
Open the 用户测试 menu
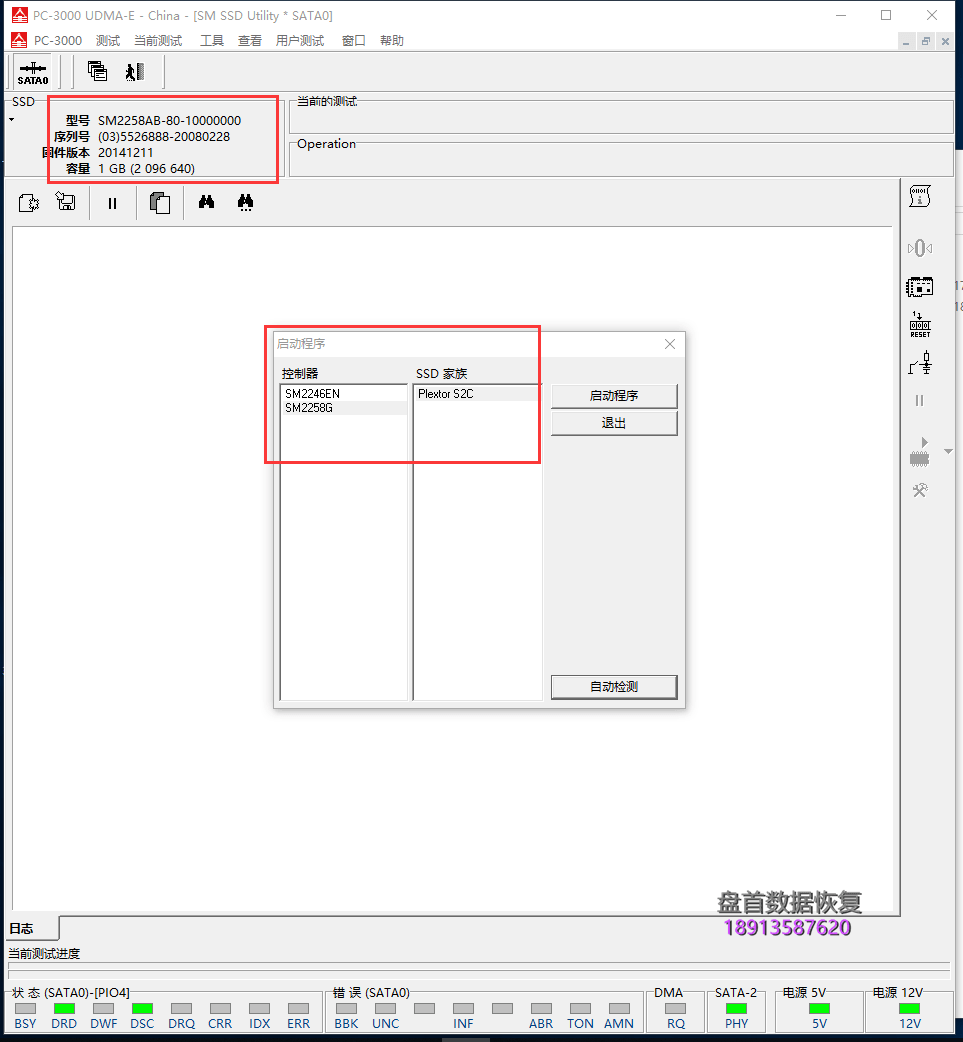tap(300, 41)
